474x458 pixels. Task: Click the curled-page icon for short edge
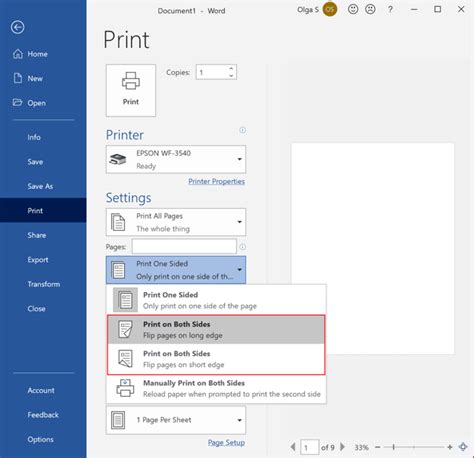[125, 359]
